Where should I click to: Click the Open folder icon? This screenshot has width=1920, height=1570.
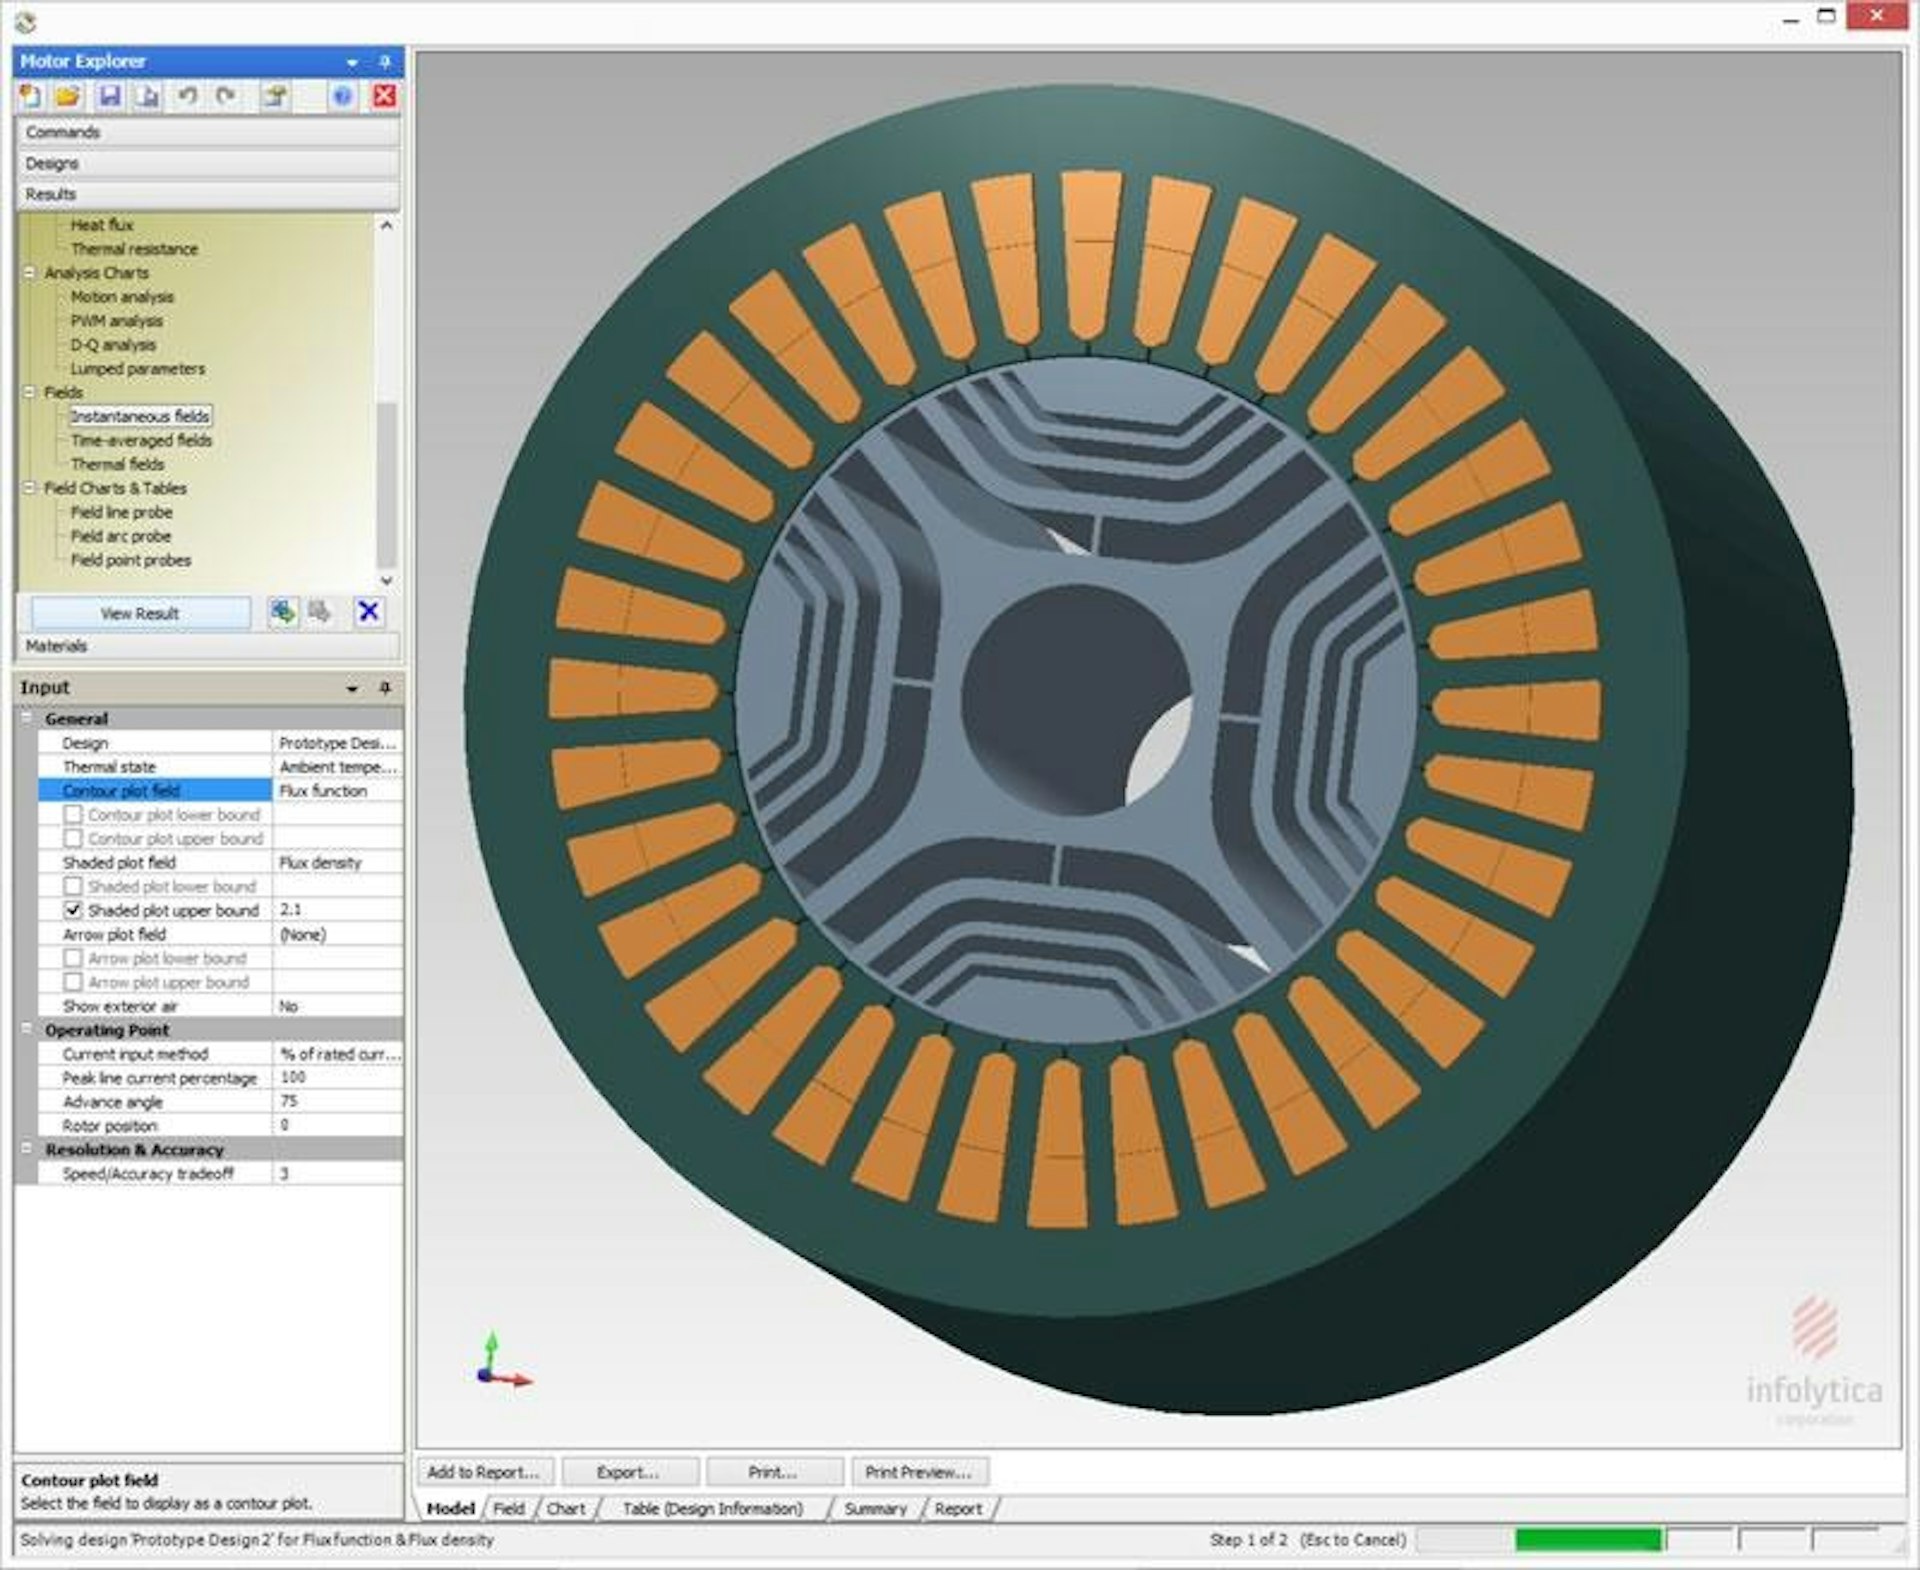coord(68,96)
